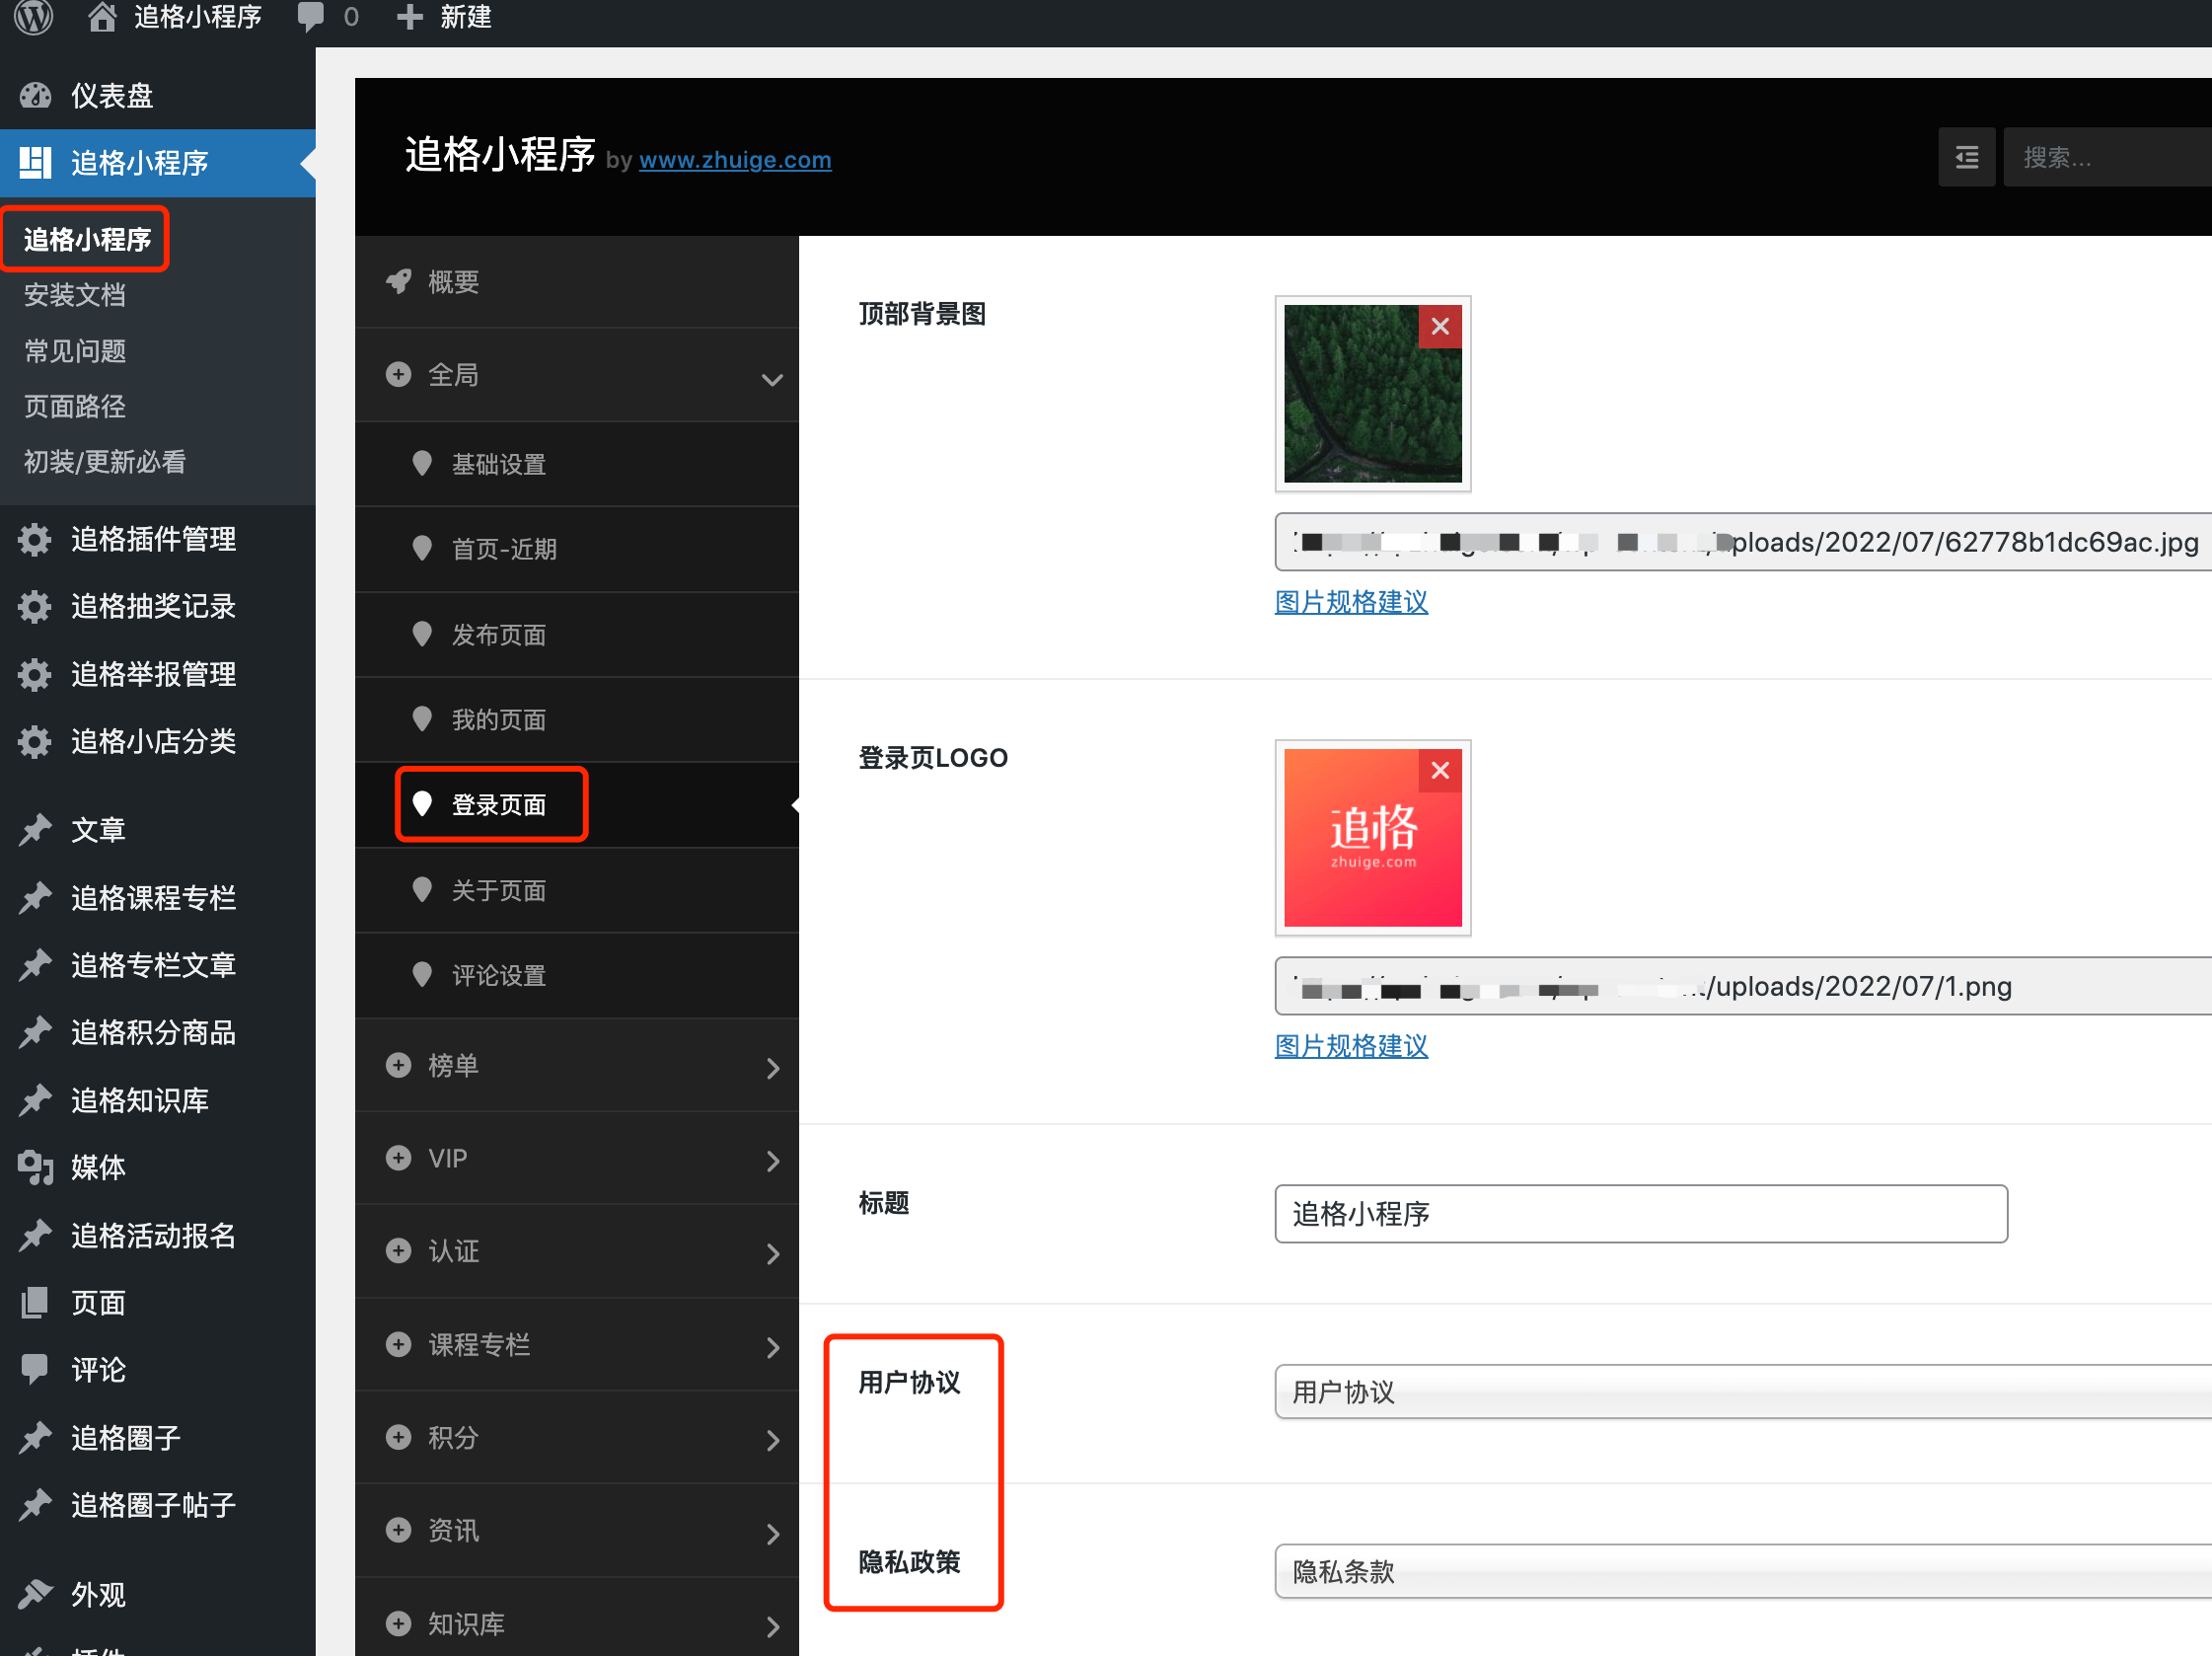2212x1656 pixels.
Task: Click pin icon beside 追格专栏文章
Action: click(x=35, y=965)
